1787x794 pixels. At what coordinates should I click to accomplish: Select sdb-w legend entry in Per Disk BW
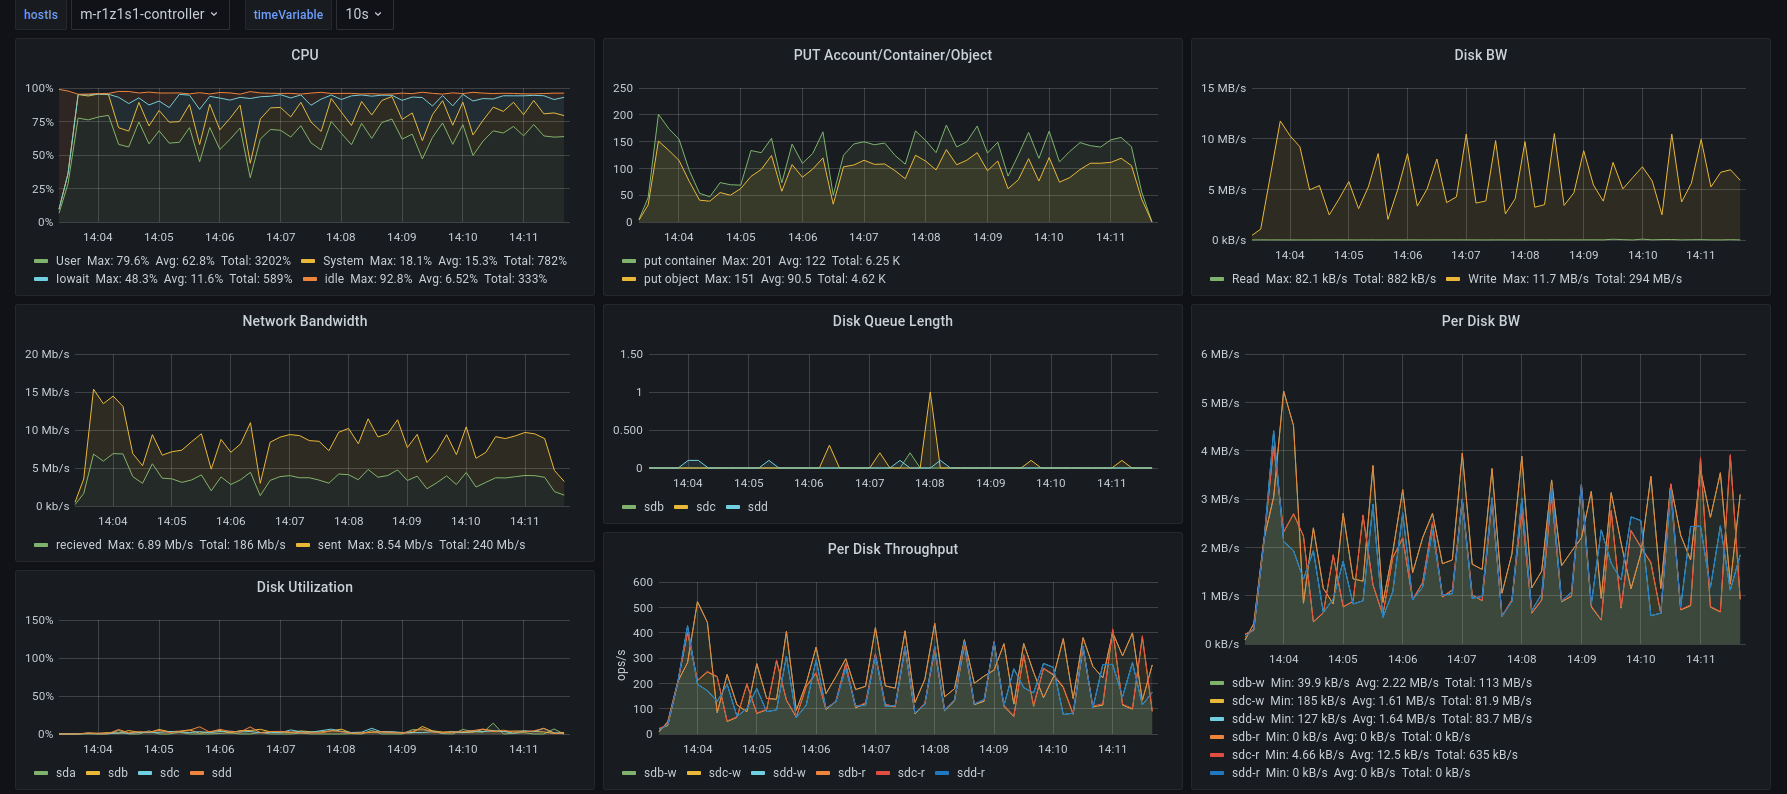[1247, 683]
